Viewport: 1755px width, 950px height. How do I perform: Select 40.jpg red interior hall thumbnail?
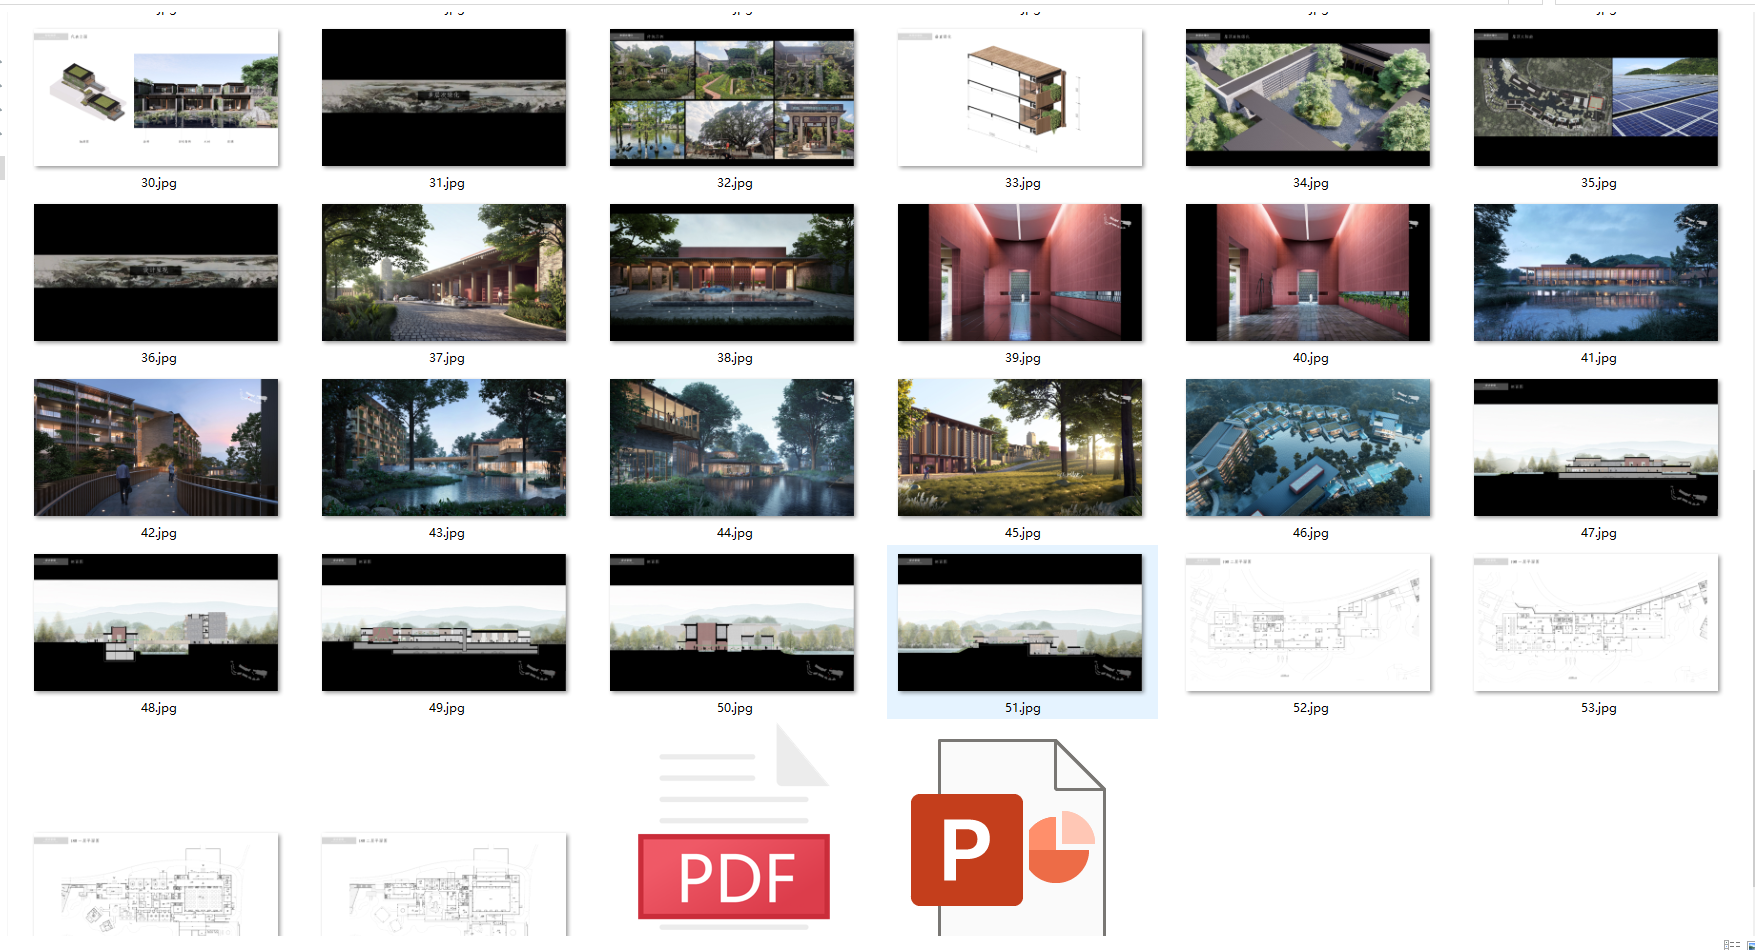click(1308, 272)
